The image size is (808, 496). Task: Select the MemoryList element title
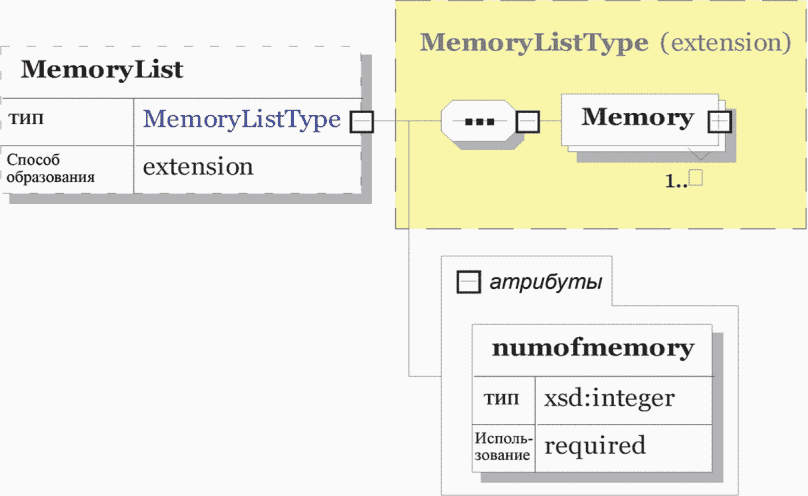[x=102, y=70]
